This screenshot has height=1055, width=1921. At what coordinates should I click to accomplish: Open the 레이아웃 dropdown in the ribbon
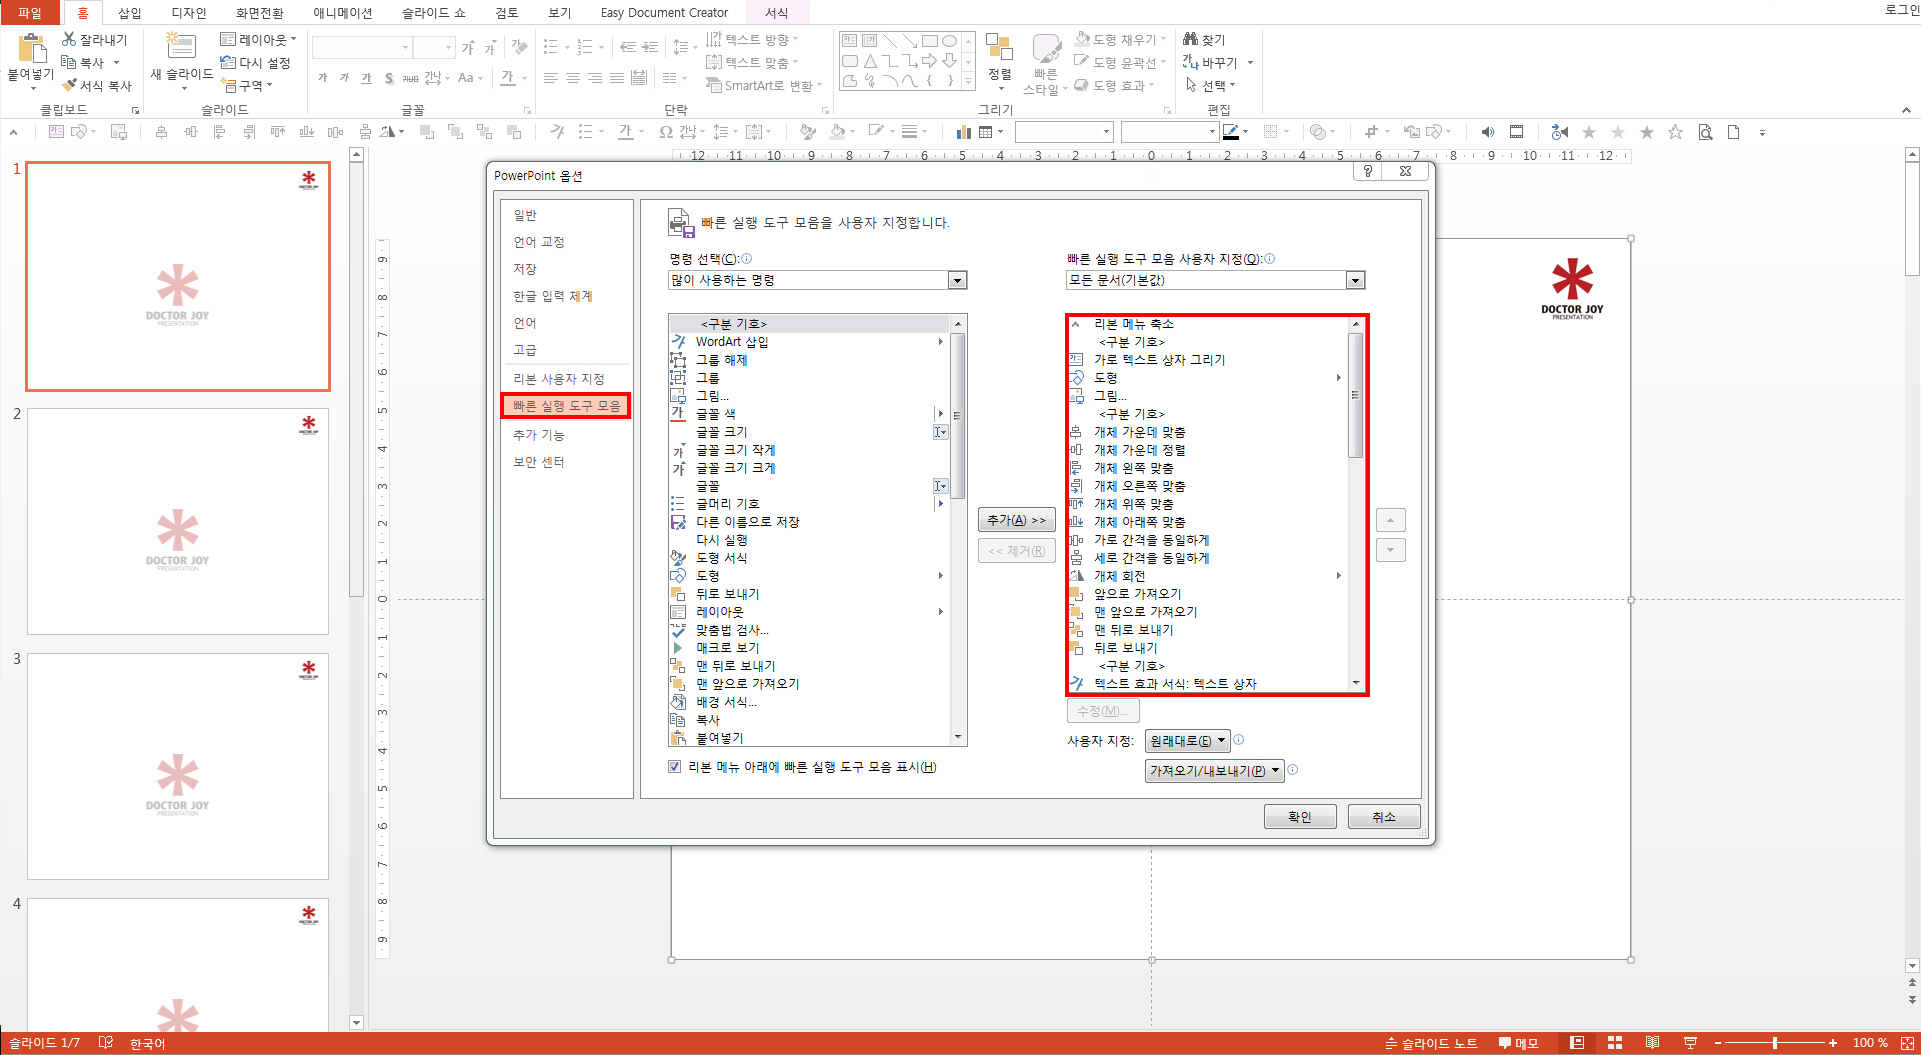tap(258, 39)
